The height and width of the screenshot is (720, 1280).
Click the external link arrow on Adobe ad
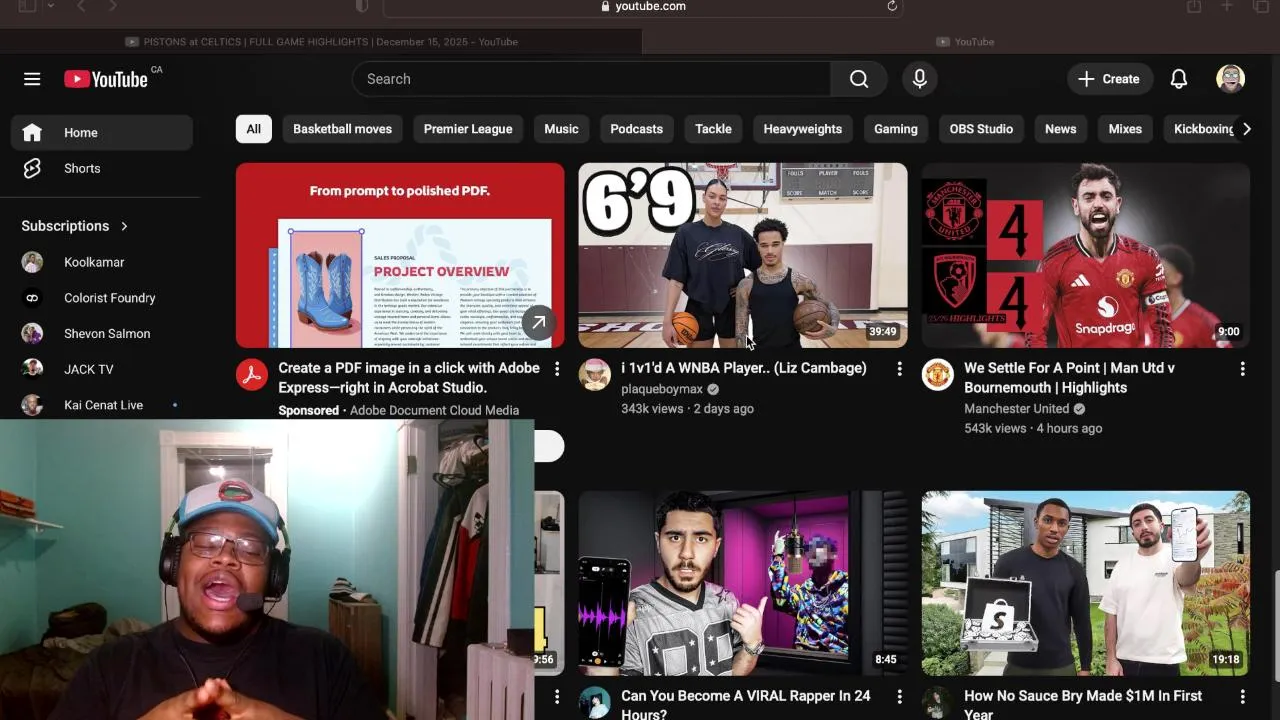[538, 322]
